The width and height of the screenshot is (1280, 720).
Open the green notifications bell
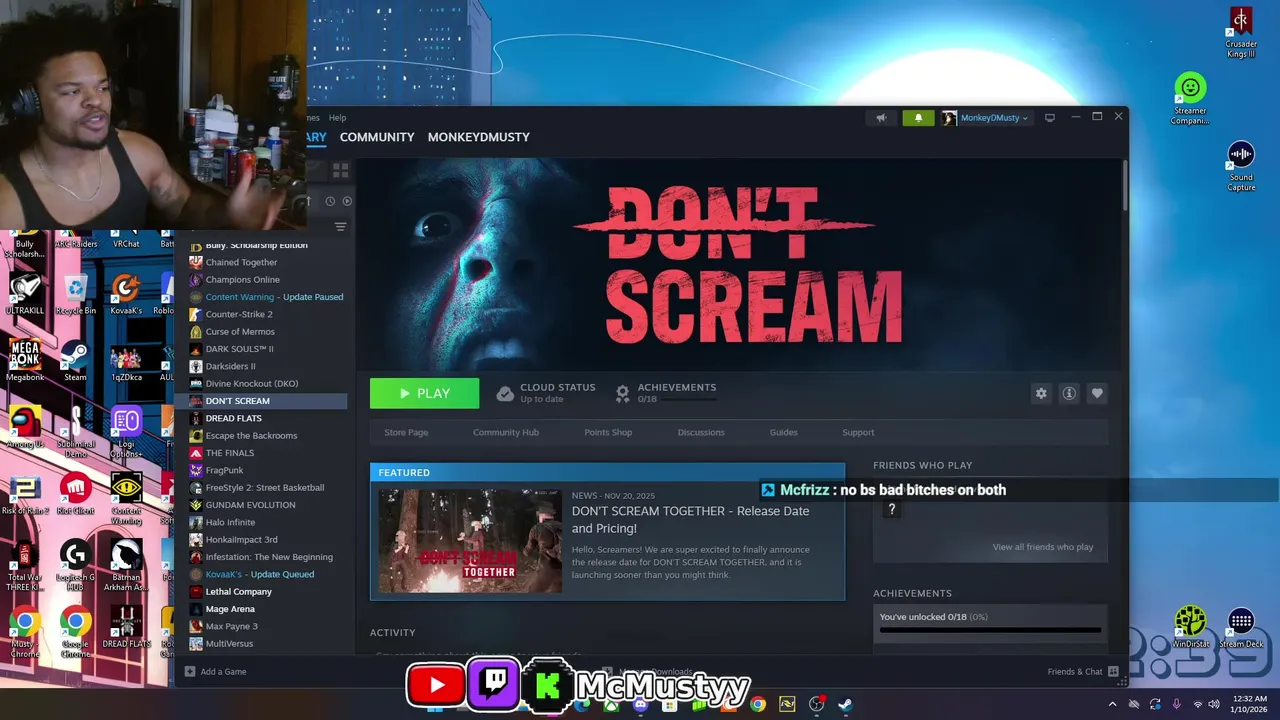[918, 118]
